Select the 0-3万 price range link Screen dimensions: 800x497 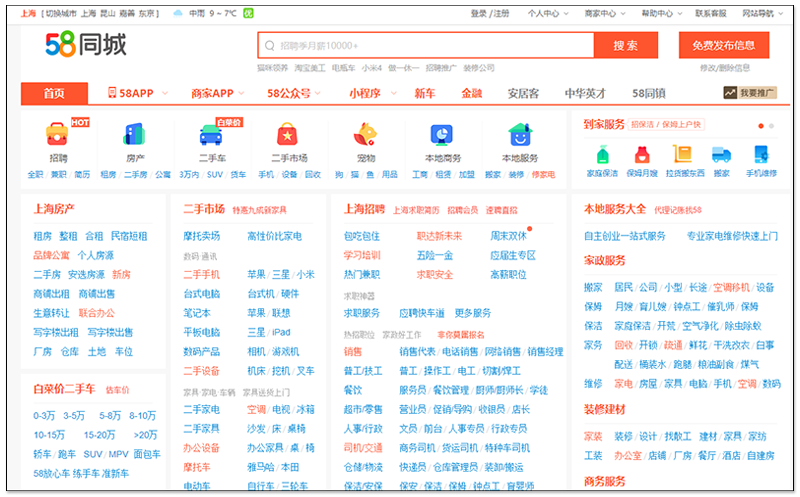44,415
